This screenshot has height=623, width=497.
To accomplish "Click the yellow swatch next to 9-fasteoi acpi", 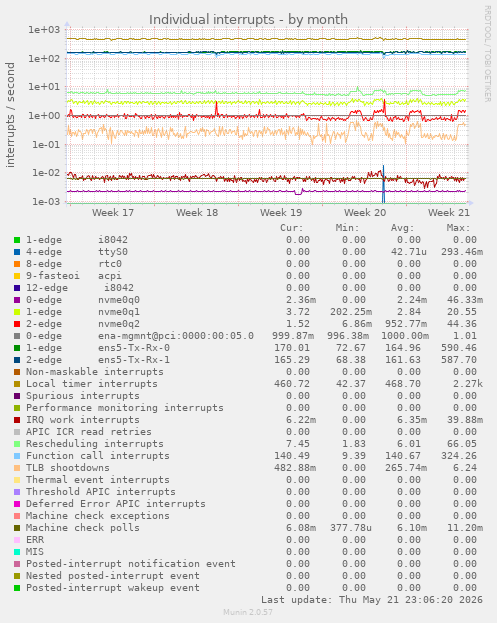I will tap(17, 276).
